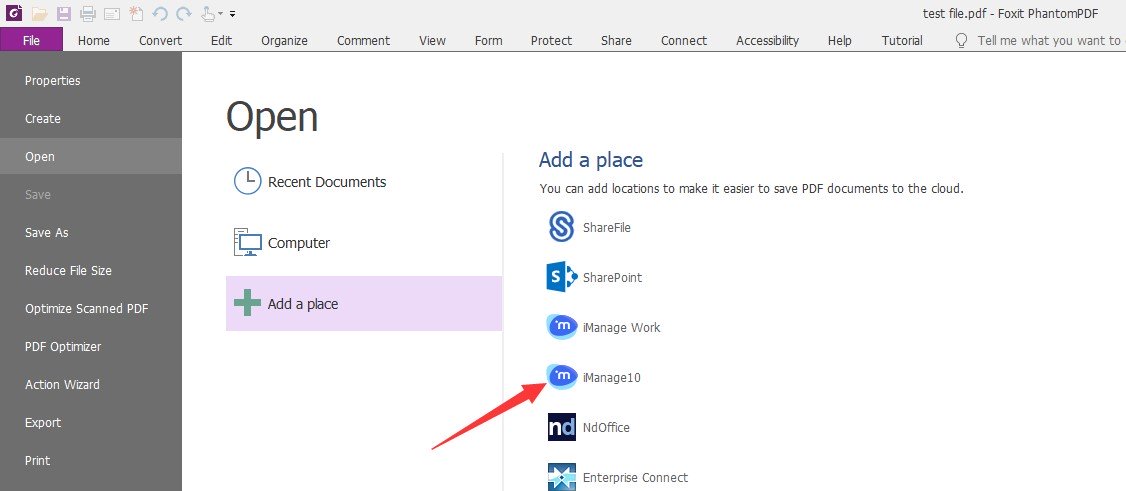Select Optimize Scanned PDF in the sidebar
This screenshot has height=491, width=1126.
pos(90,309)
